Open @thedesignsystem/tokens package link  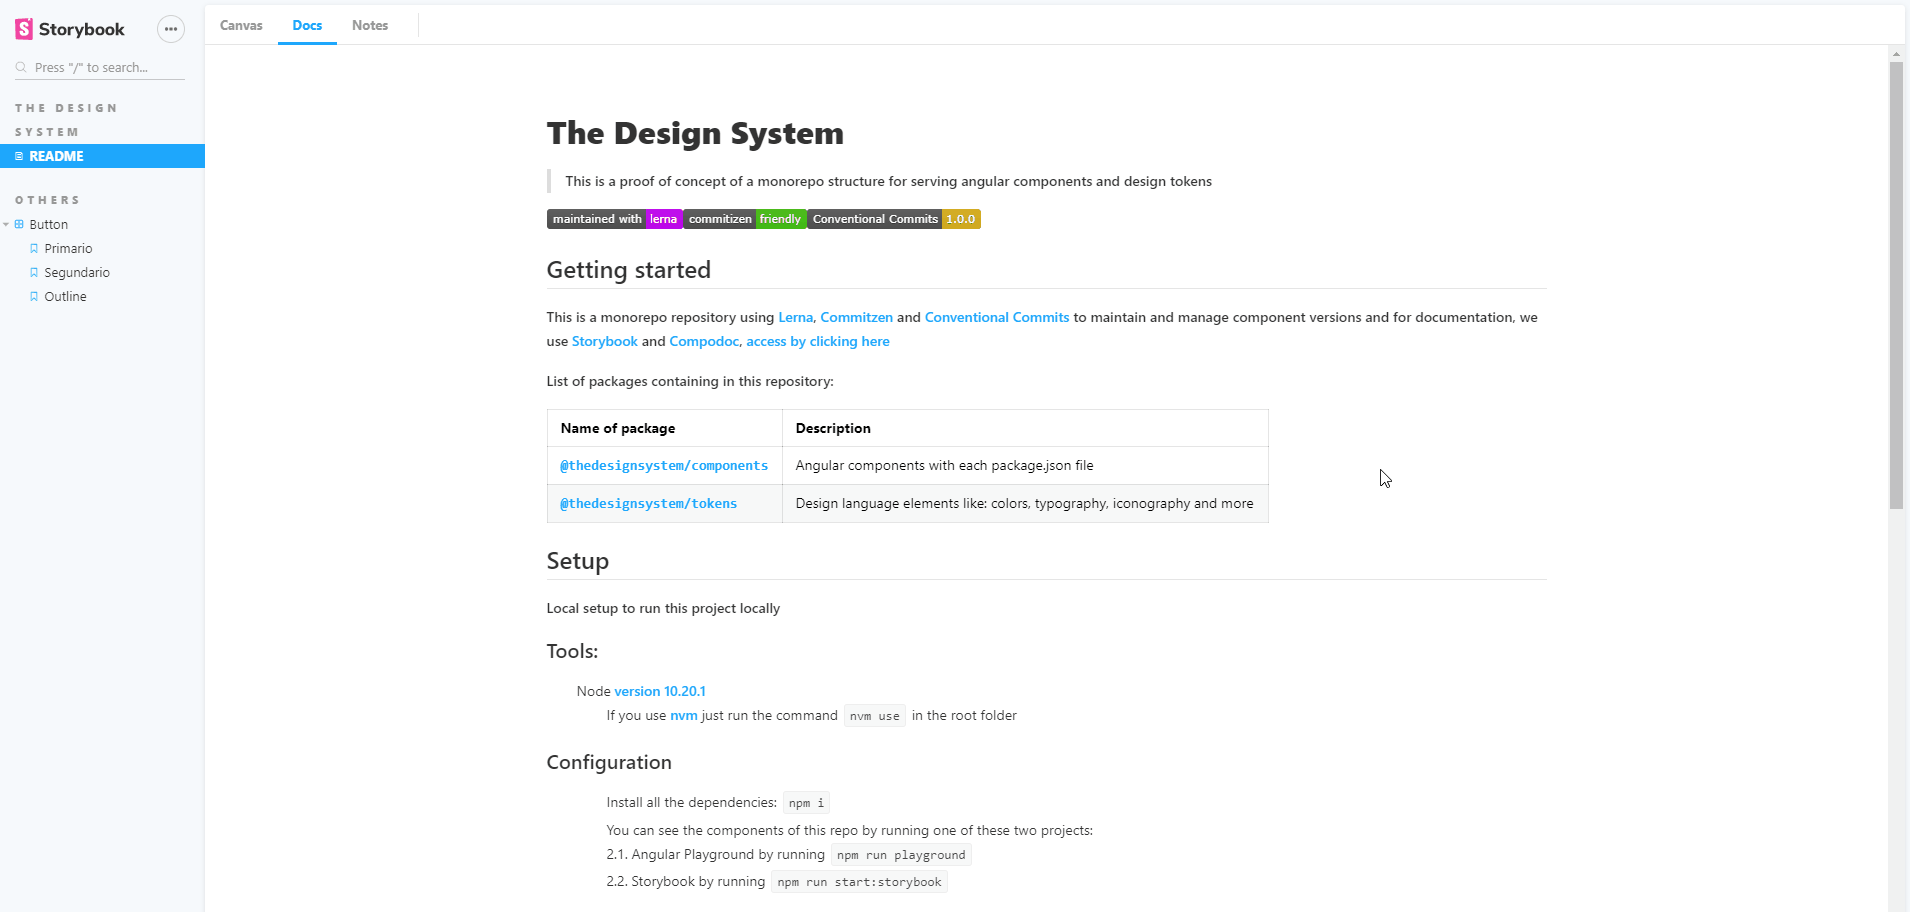click(648, 503)
